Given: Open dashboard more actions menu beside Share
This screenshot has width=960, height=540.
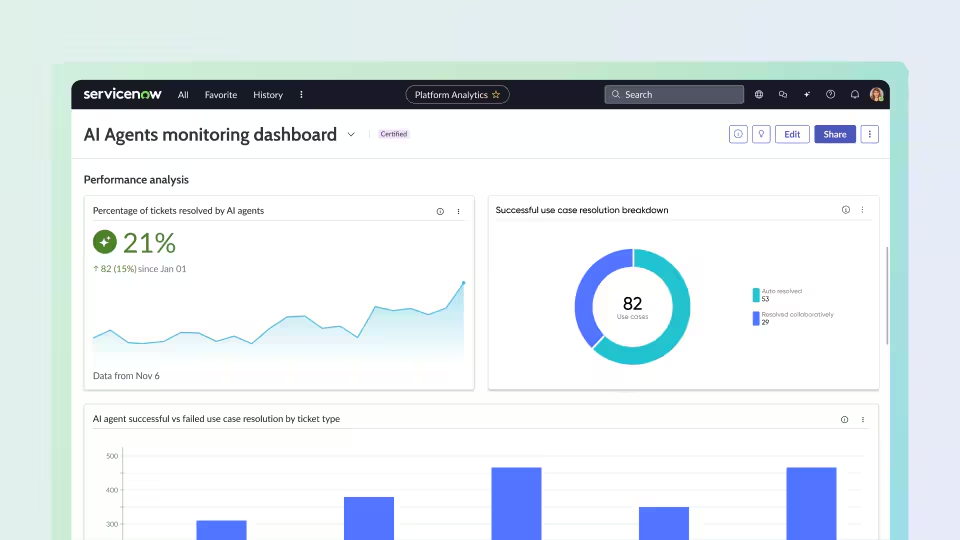Looking at the screenshot, I should (869, 134).
